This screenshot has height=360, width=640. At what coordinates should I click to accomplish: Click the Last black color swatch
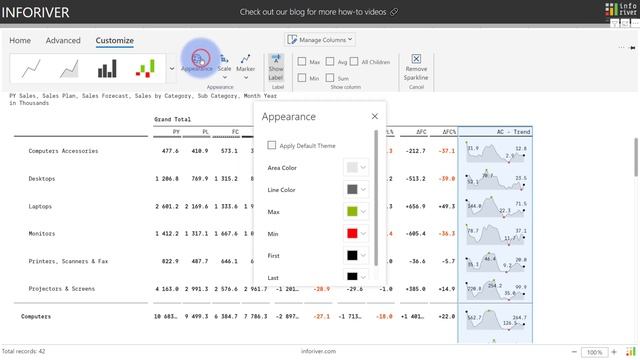click(x=352, y=277)
